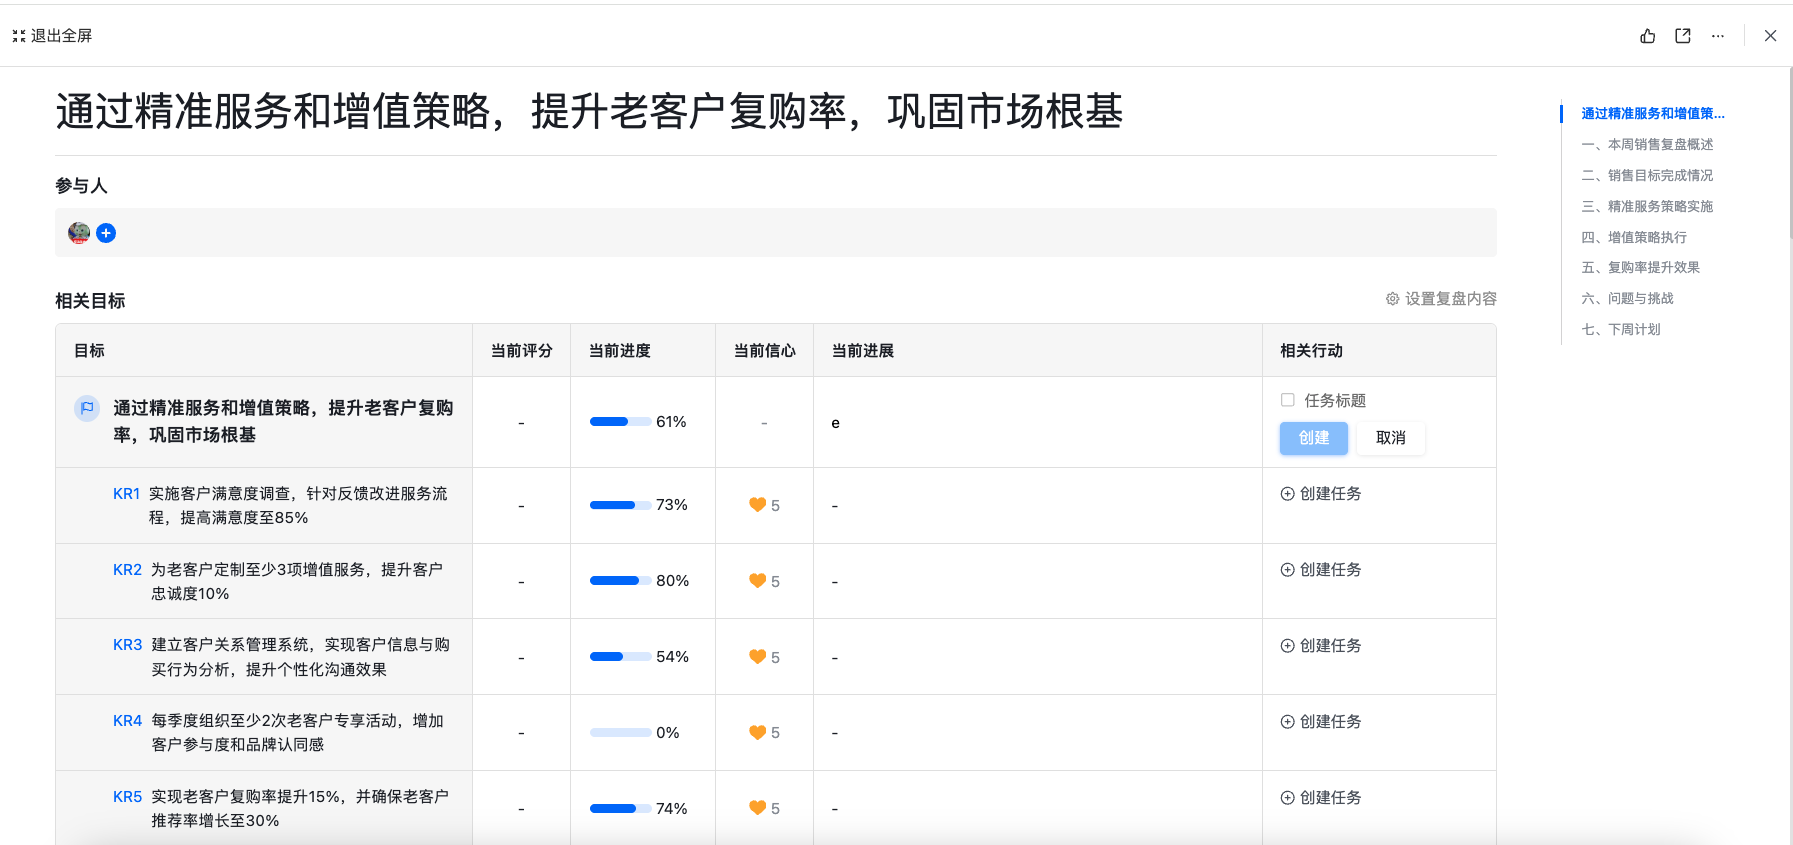Click the KR1 heart confidence score
The width and height of the screenshot is (1793, 845).
point(764,505)
